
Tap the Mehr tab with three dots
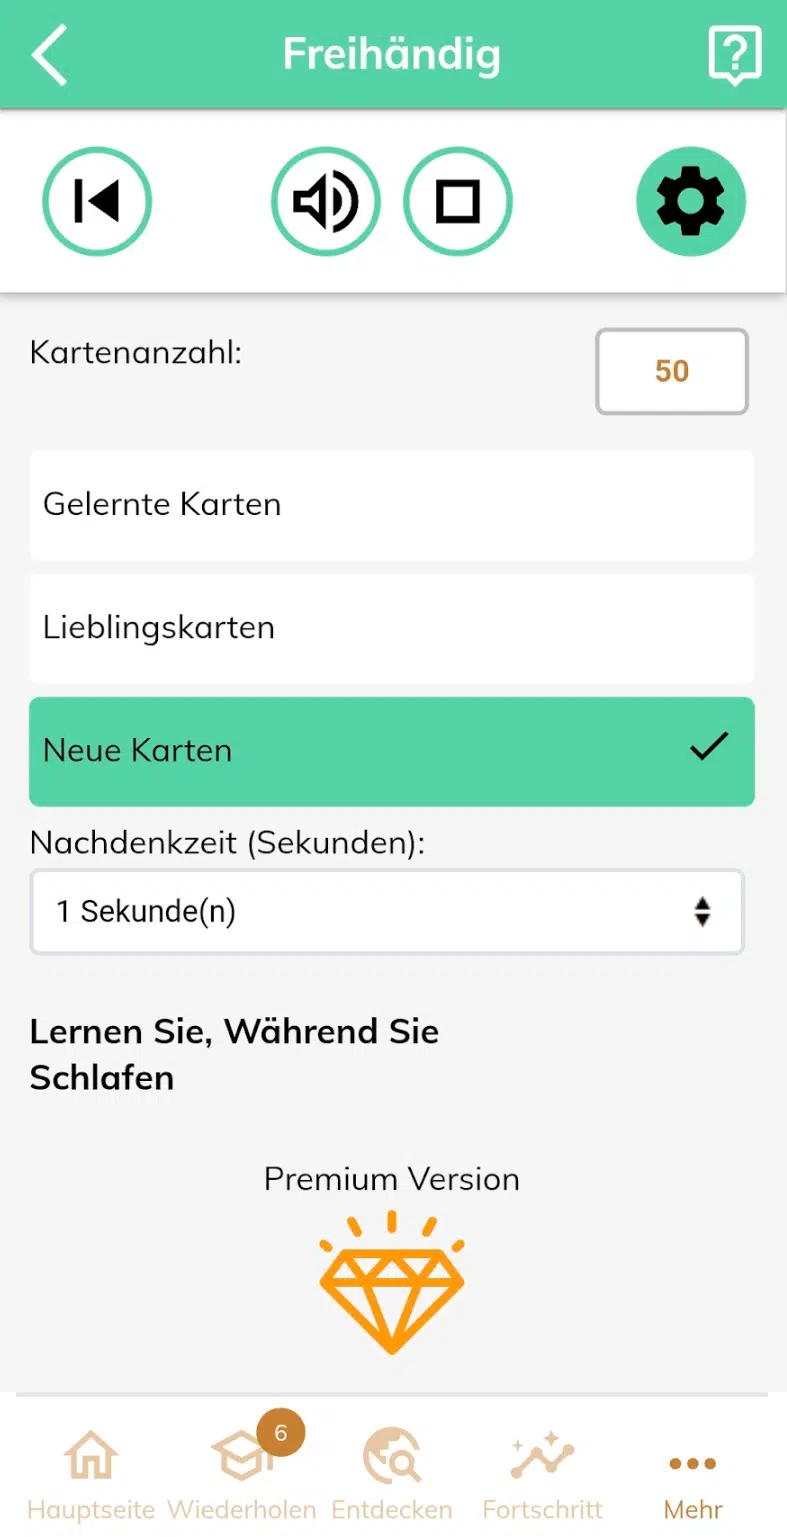(x=693, y=1475)
